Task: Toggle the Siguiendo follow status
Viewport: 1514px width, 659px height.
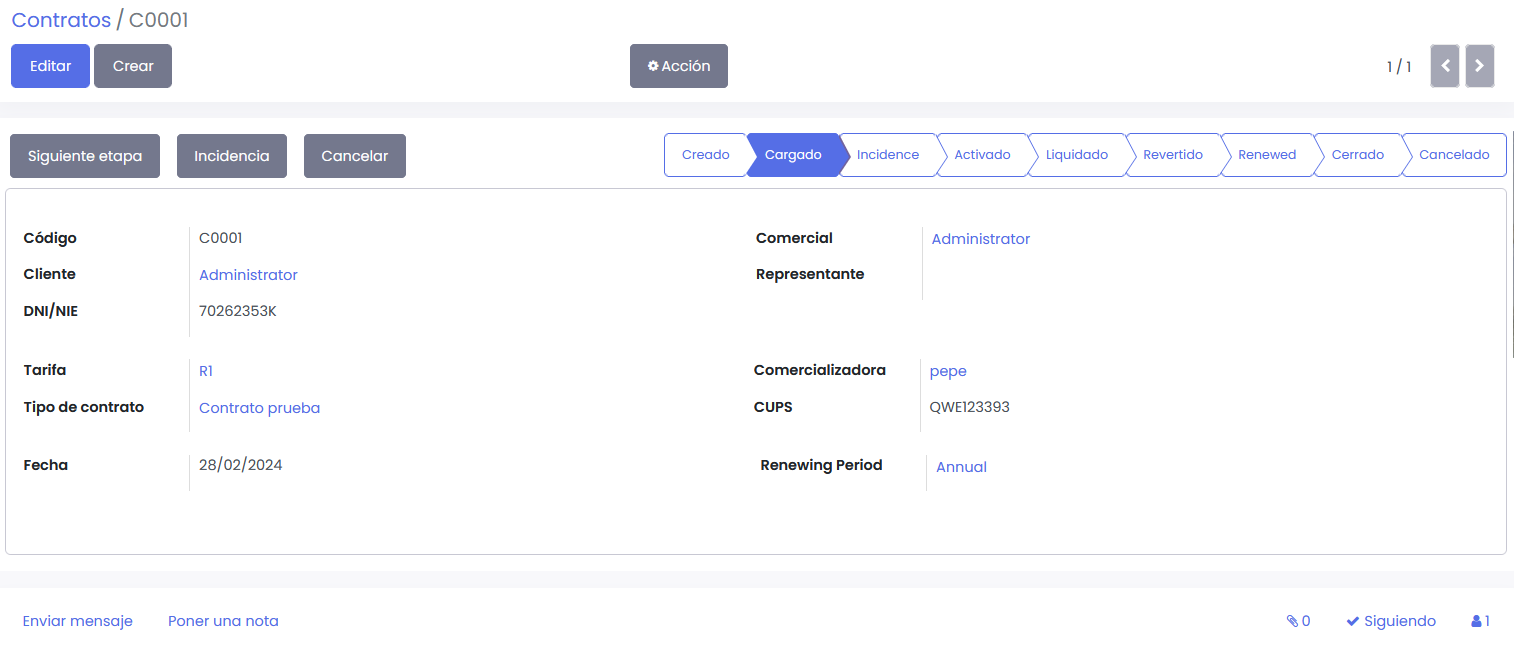Action: pyautogui.click(x=1390, y=621)
